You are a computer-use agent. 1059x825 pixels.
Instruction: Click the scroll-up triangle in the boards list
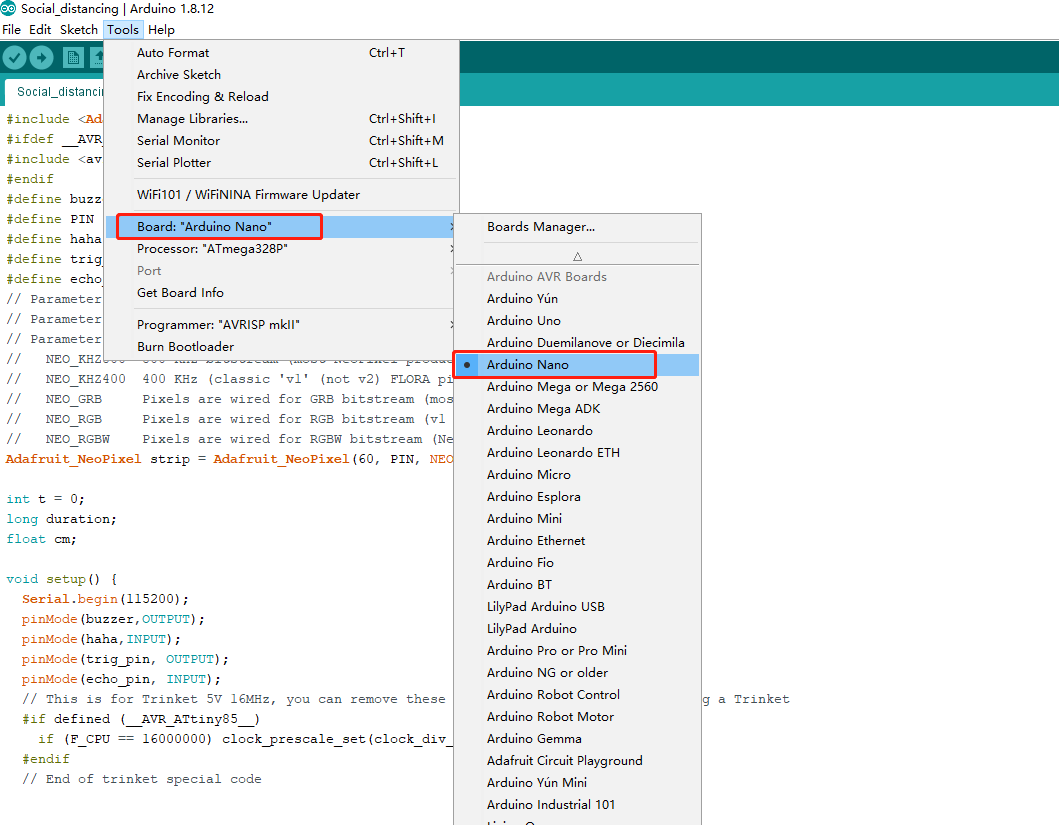click(577, 257)
